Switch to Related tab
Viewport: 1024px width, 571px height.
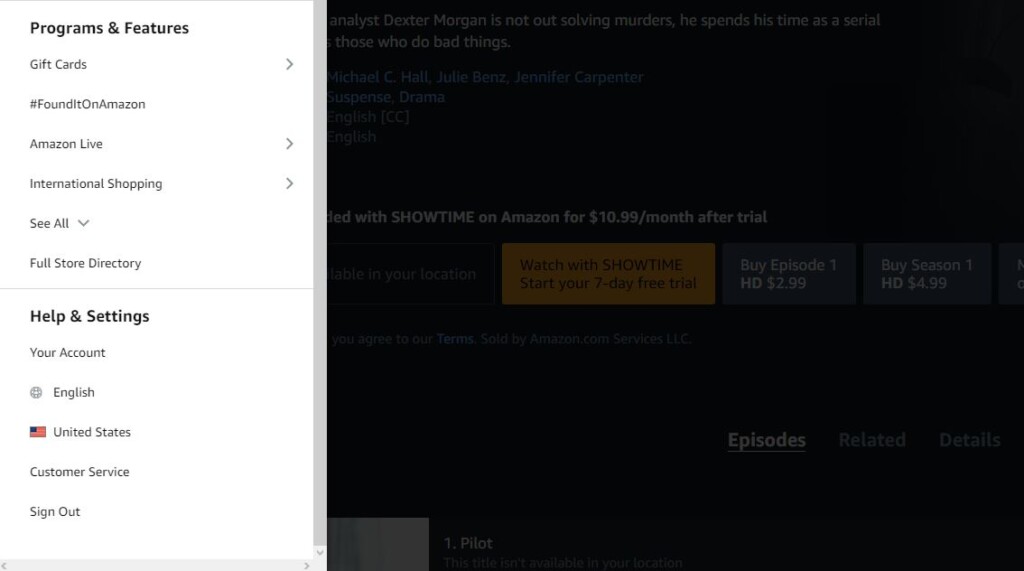tap(872, 440)
